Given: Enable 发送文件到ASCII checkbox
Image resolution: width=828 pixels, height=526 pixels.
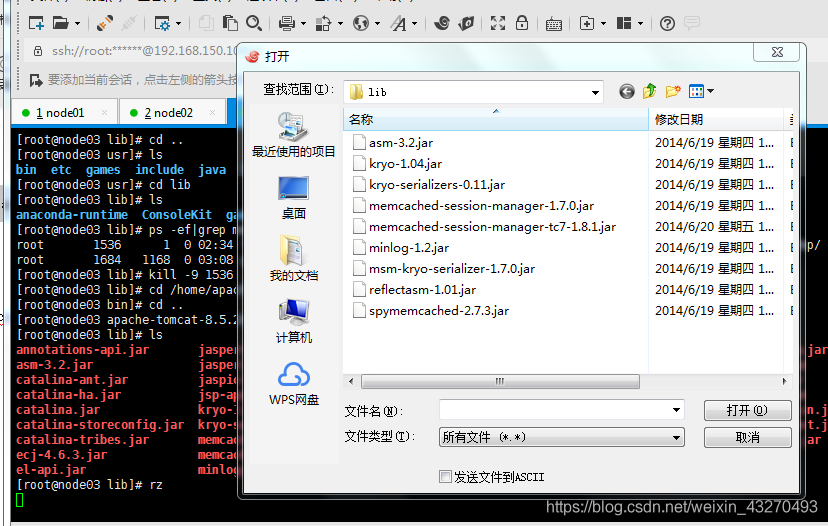Looking at the screenshot, I should tap(446, 477).
